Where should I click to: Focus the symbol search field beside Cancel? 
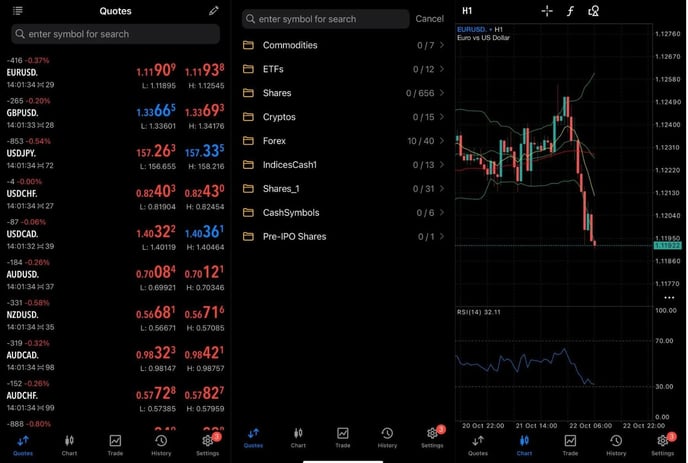326,19
